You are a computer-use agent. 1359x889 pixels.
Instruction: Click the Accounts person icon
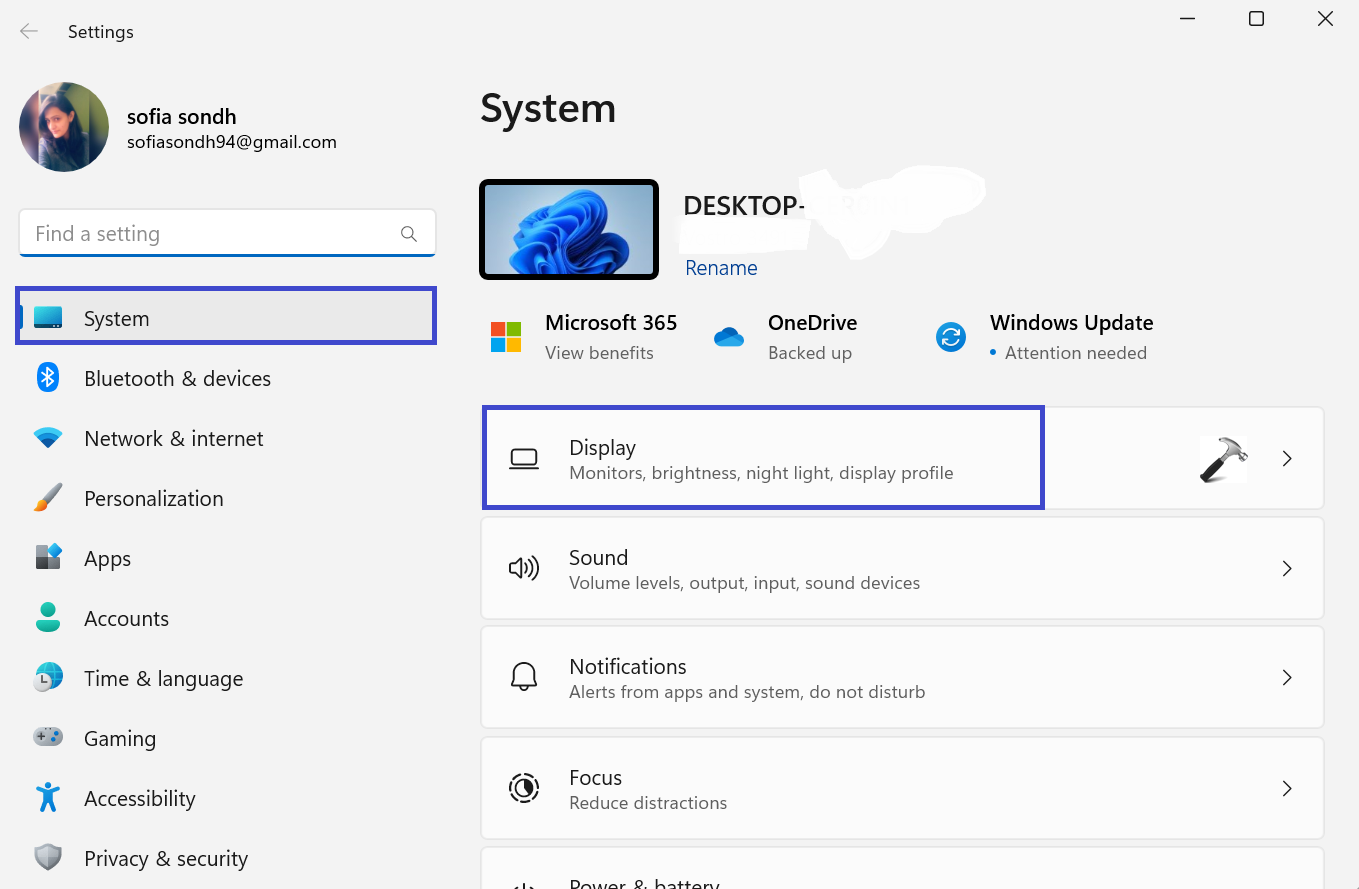48,618
